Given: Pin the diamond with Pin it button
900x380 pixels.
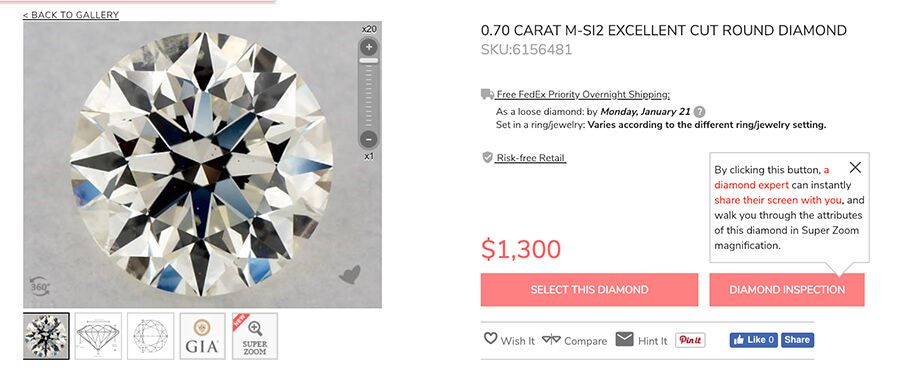Looking at the screenshot, I should (690, 340).
